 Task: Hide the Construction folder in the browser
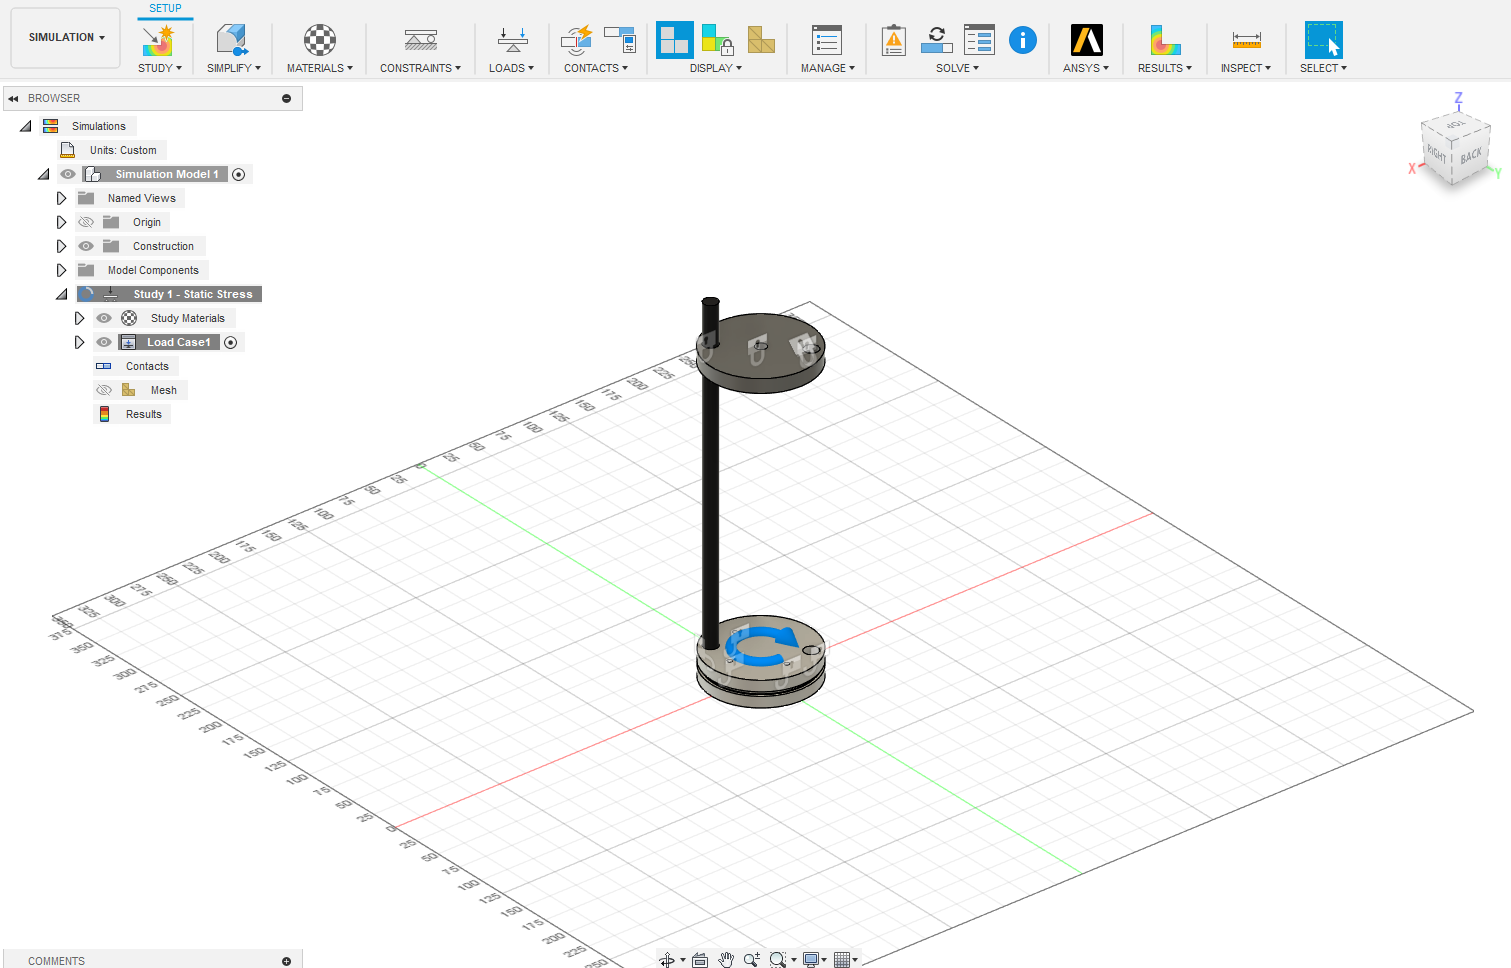pos(86,245)
